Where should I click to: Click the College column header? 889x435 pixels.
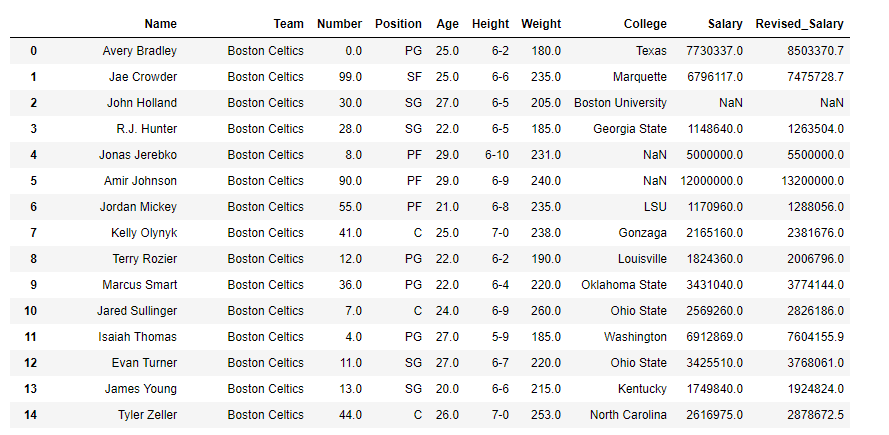pyautogui.click(x=645, y=24)
